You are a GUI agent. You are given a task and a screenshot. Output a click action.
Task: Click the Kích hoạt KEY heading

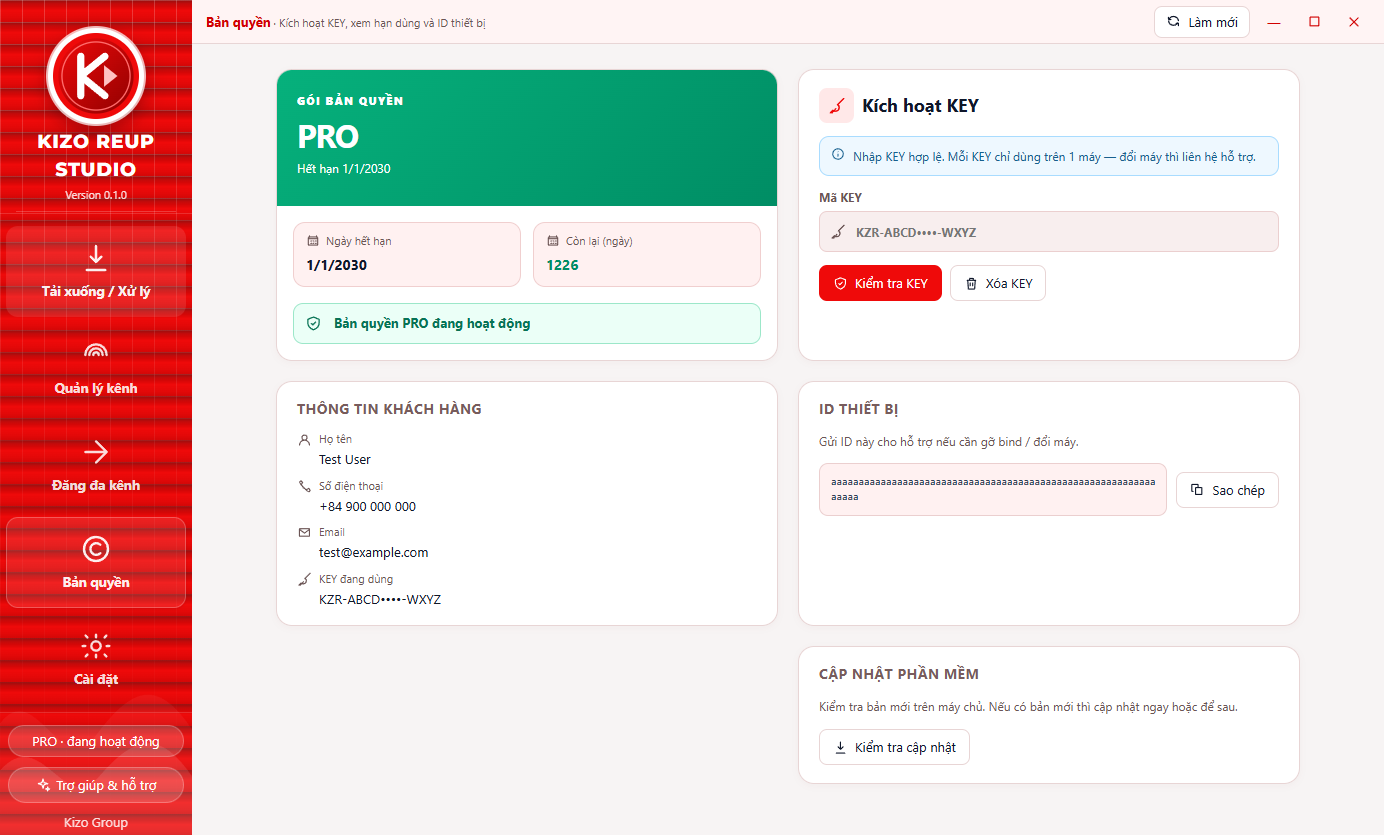[920, 106]
